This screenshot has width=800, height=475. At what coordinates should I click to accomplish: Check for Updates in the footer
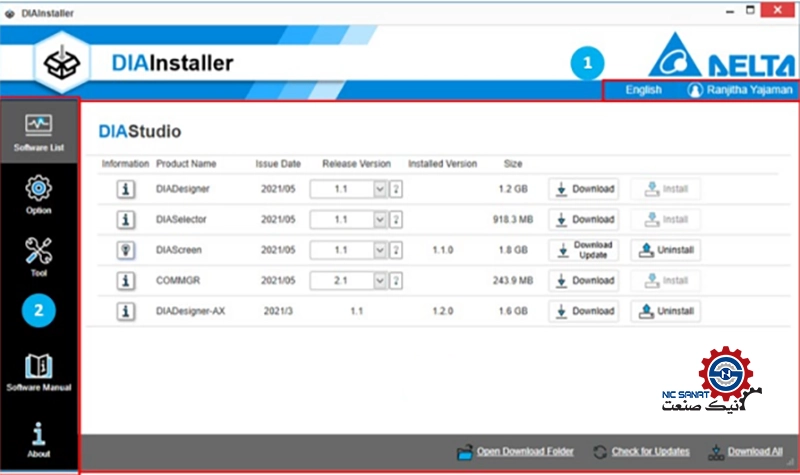(x=641, y=451)
